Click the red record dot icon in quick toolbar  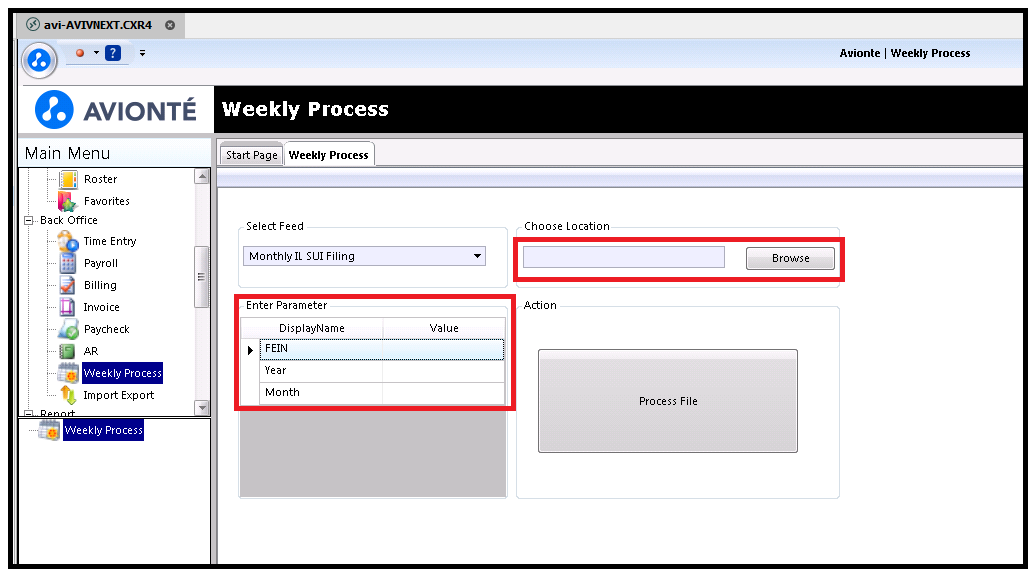tap(80, 53)
